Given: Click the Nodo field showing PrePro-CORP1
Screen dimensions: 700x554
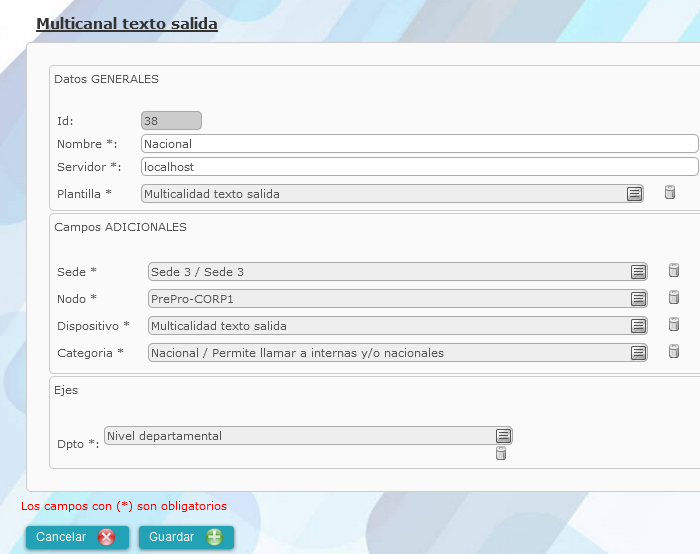Looking at the screenshot, I should (397, 299).
